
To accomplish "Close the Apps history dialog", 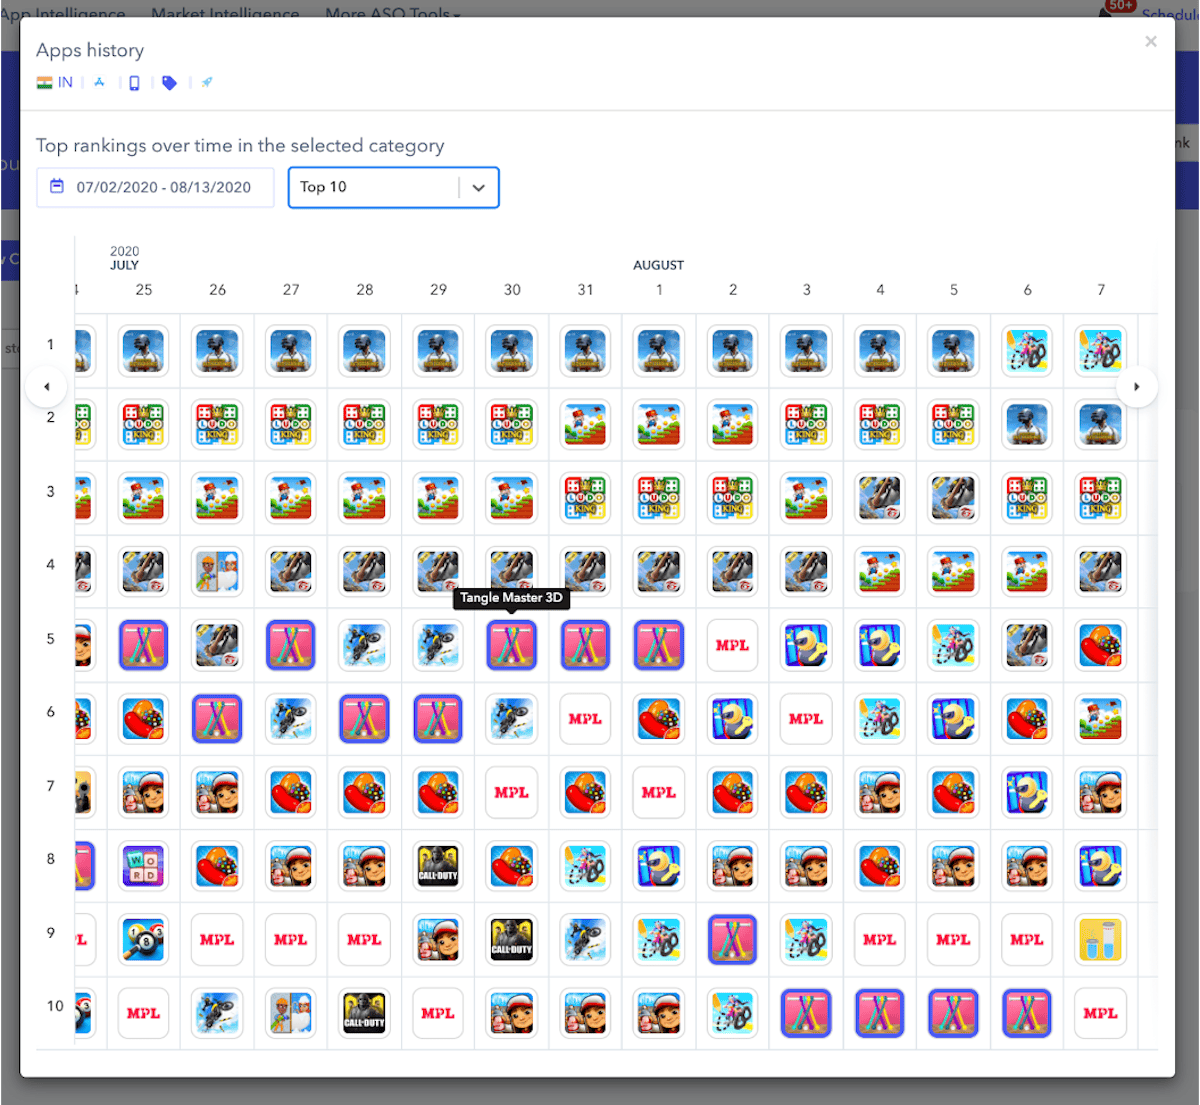I will pyautogui.click(x=1150, y=42).
